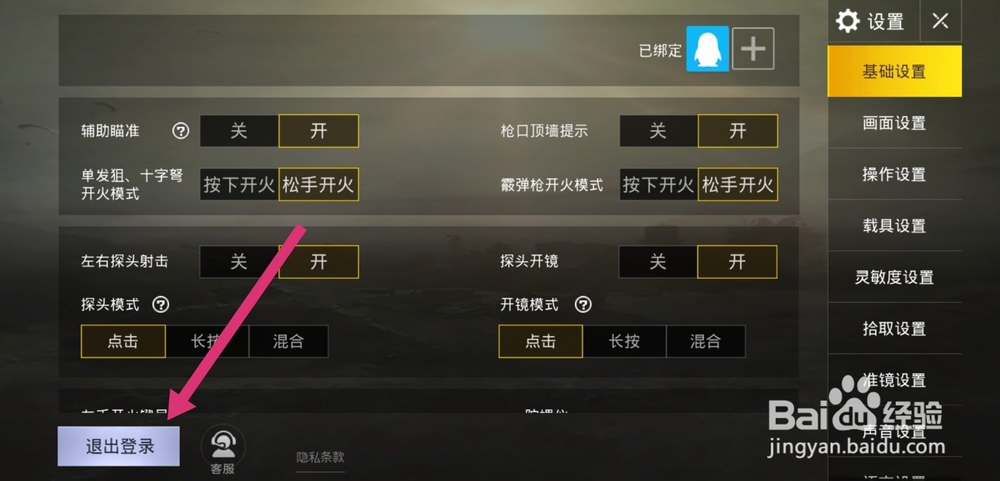This screenshot has width=1000, height=481.
Task: Select 按下开火 for 单发狙 fire mode
Action: [x=239, y=185]
